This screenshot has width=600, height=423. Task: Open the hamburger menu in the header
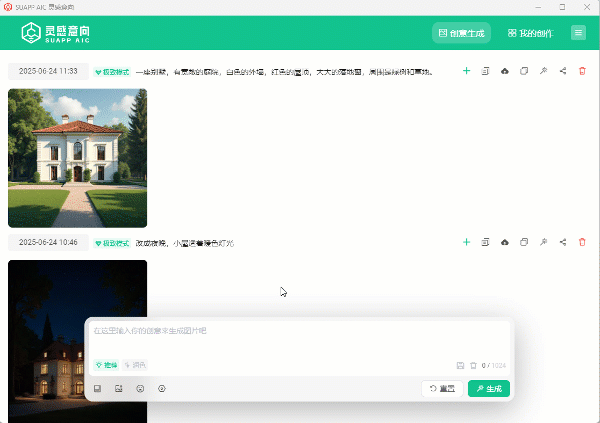tap(578, 33)
